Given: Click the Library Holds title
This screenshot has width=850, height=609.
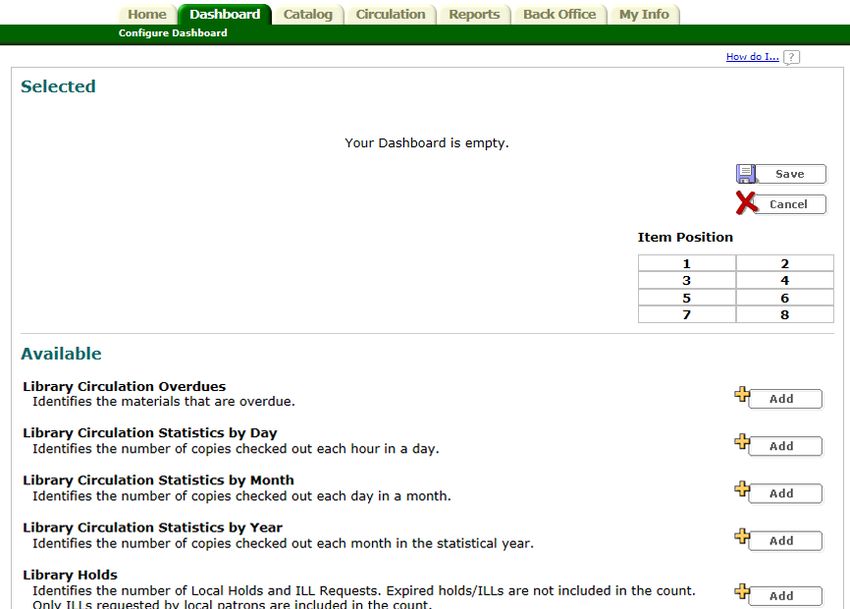Looking at the screenshot, I should tap(70, 575).
